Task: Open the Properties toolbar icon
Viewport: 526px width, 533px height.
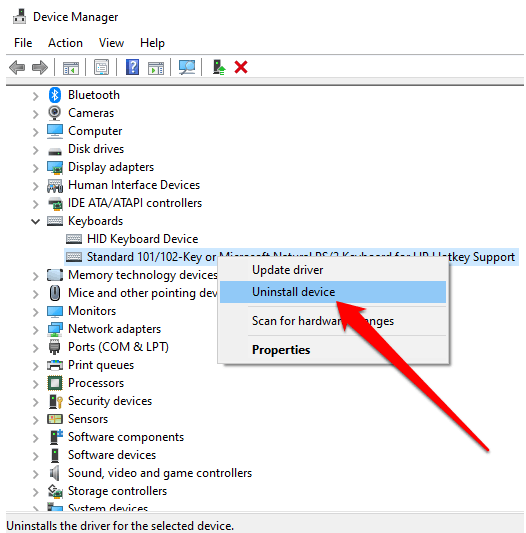Action: 101,67
